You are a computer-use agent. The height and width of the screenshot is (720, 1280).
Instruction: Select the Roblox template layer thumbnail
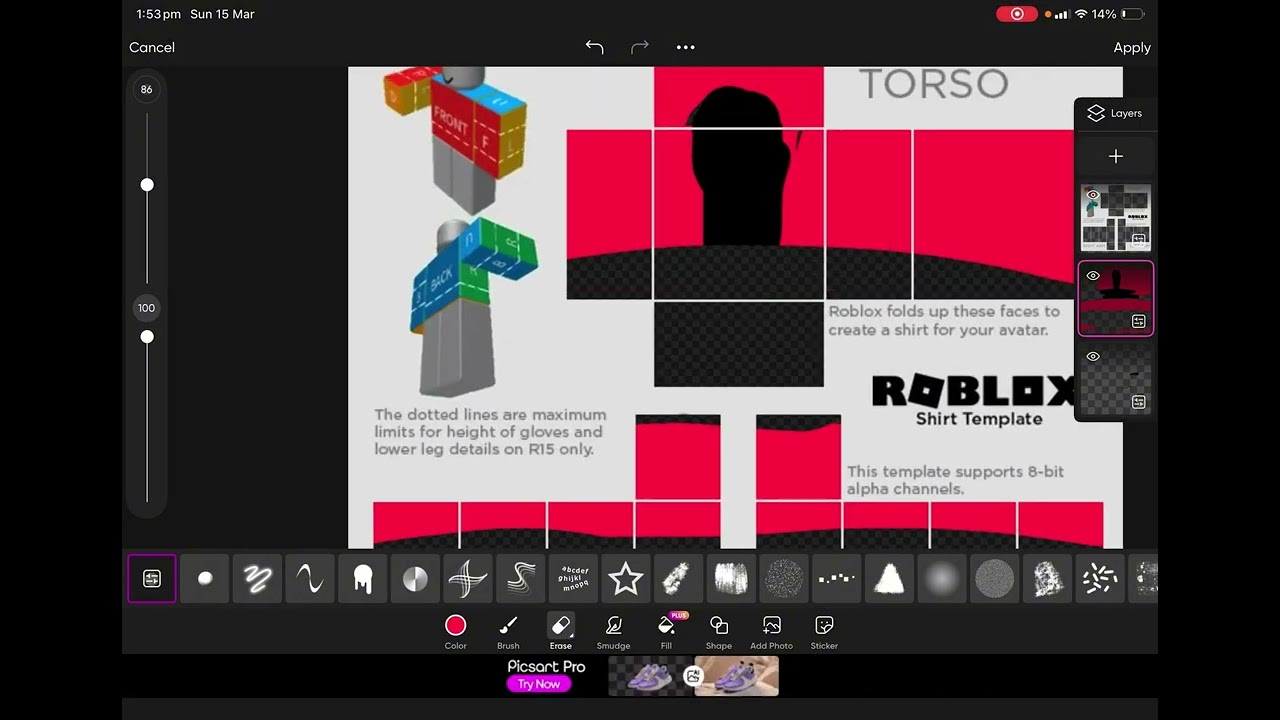pos(1116,218)
